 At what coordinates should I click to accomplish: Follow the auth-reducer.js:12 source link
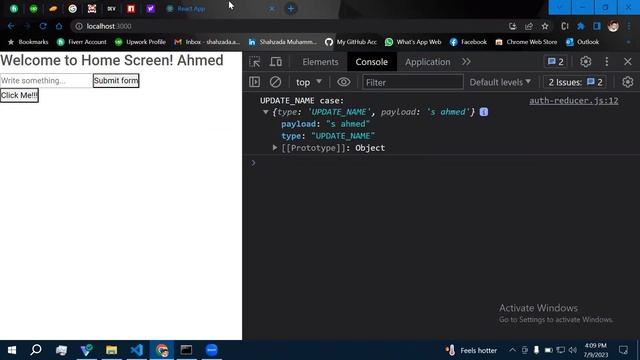point(573,100)
